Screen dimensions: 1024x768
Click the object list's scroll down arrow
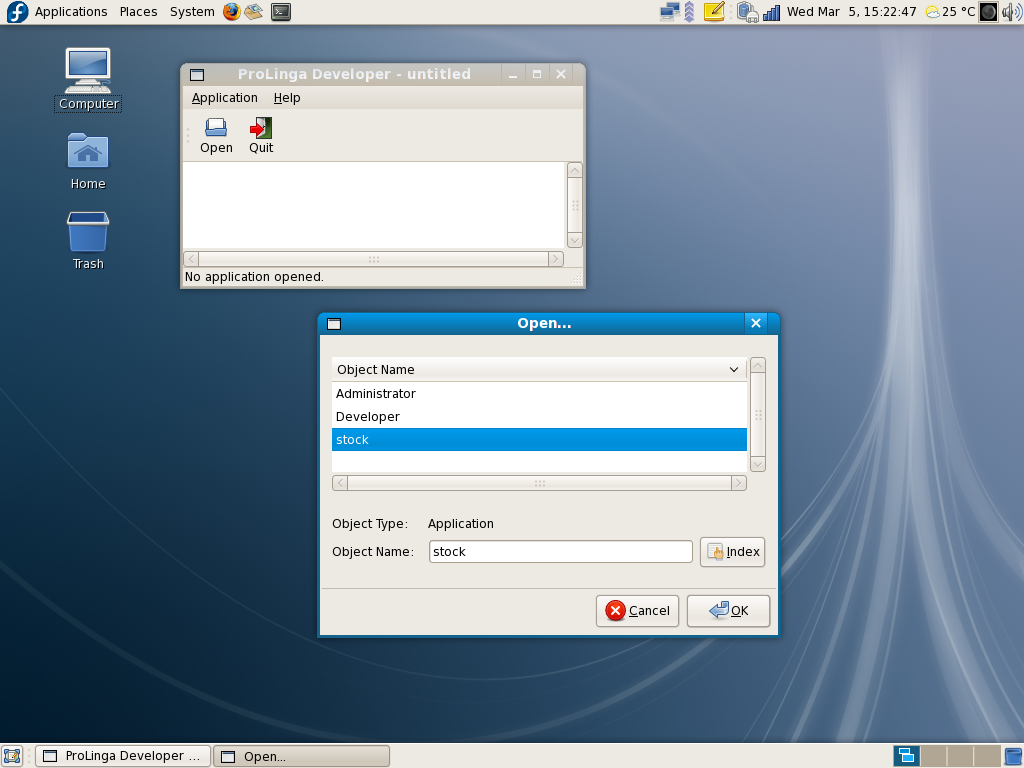pos(758,464)
